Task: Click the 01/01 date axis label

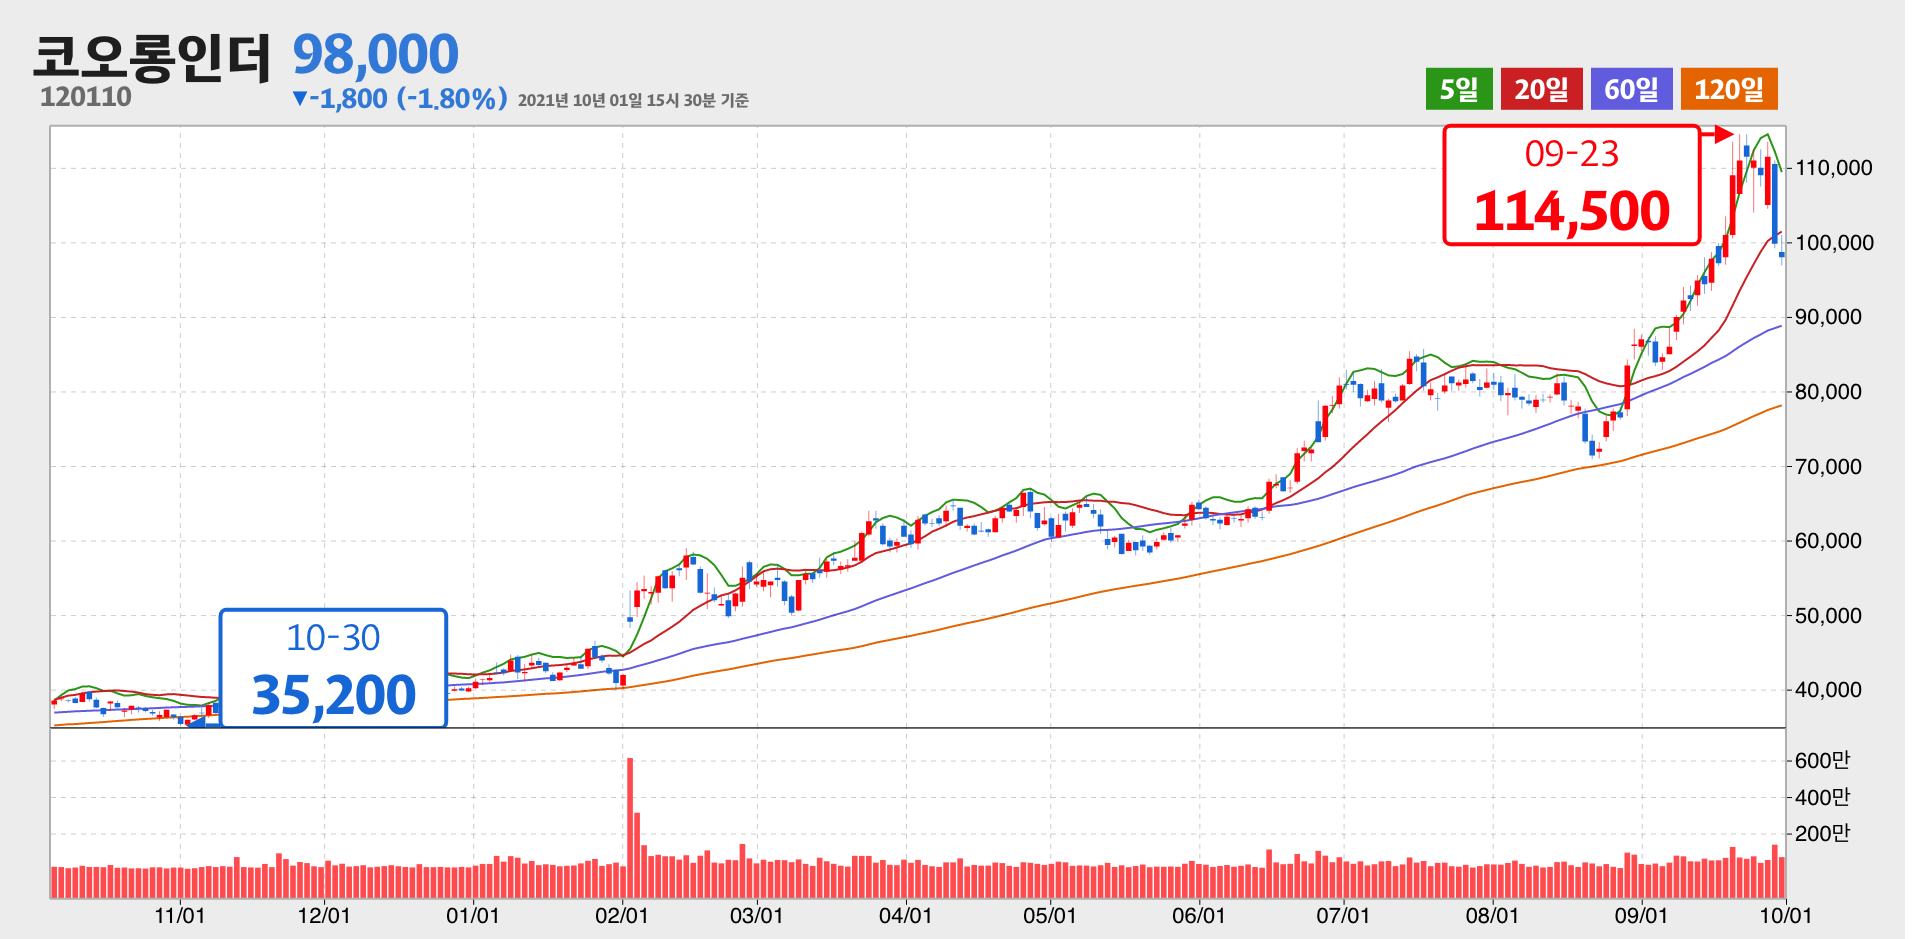Action: 473,916
